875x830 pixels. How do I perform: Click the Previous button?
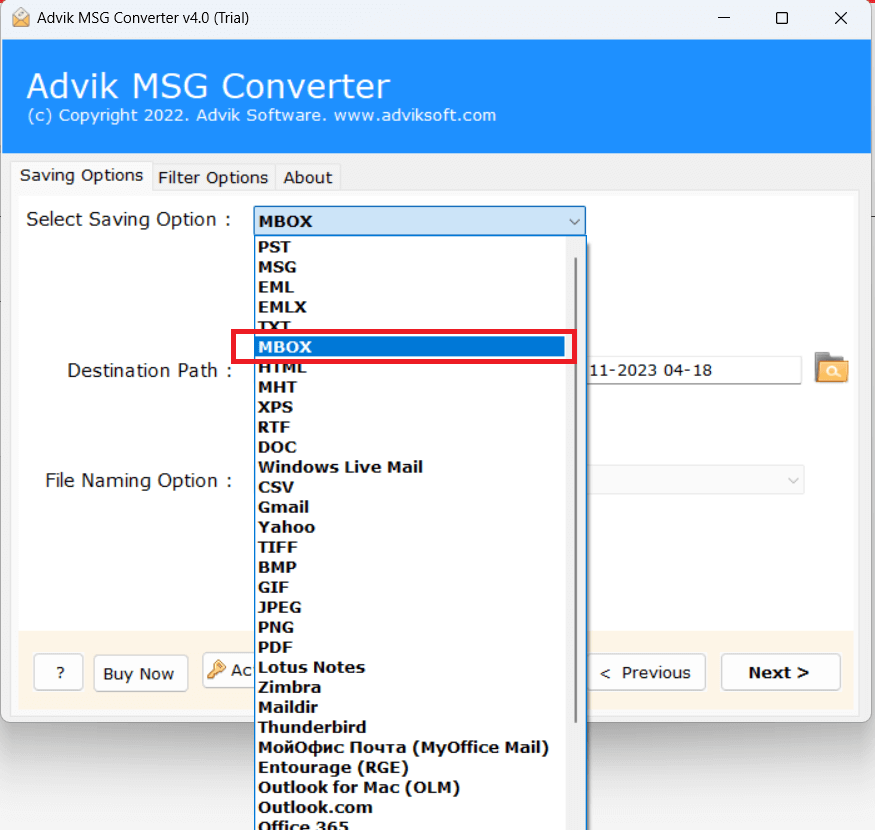click(646, 672)
